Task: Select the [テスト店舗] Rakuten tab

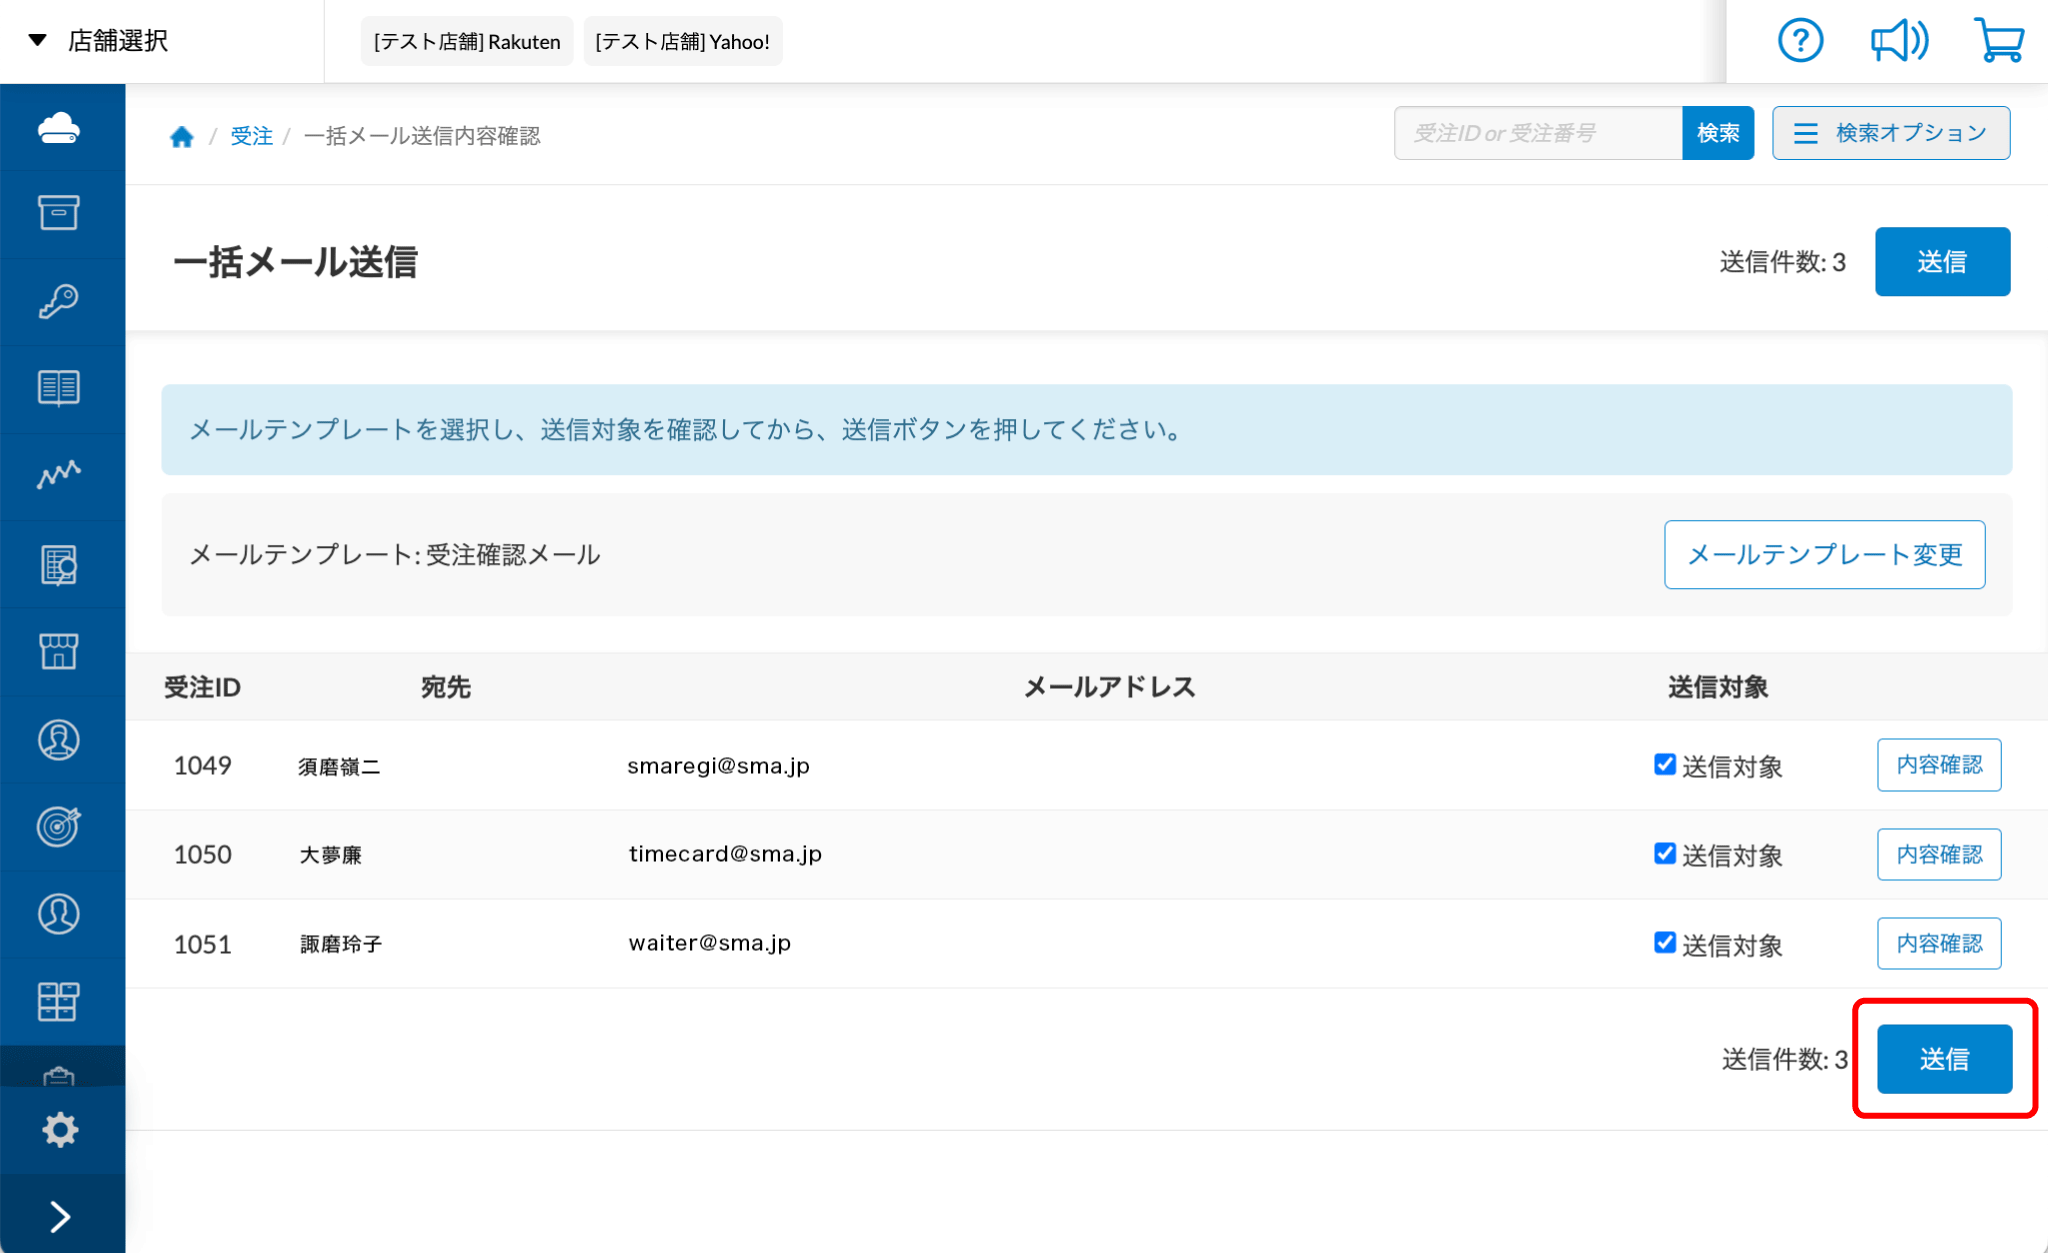Action: point(467,42)
